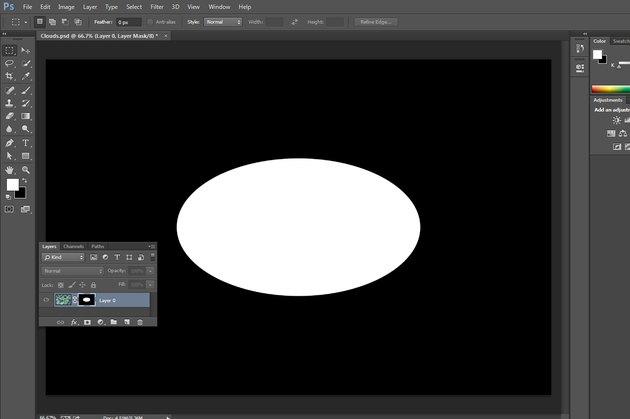Open the File menu
Viewport: 630px width, 419px height.
[27, 7]
